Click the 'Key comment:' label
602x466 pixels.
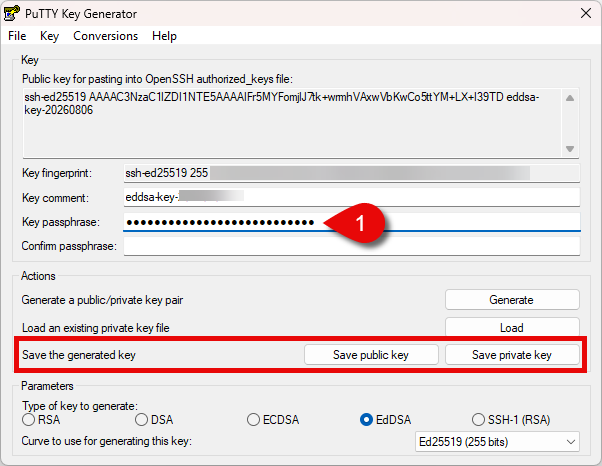(x=55, y=198)
